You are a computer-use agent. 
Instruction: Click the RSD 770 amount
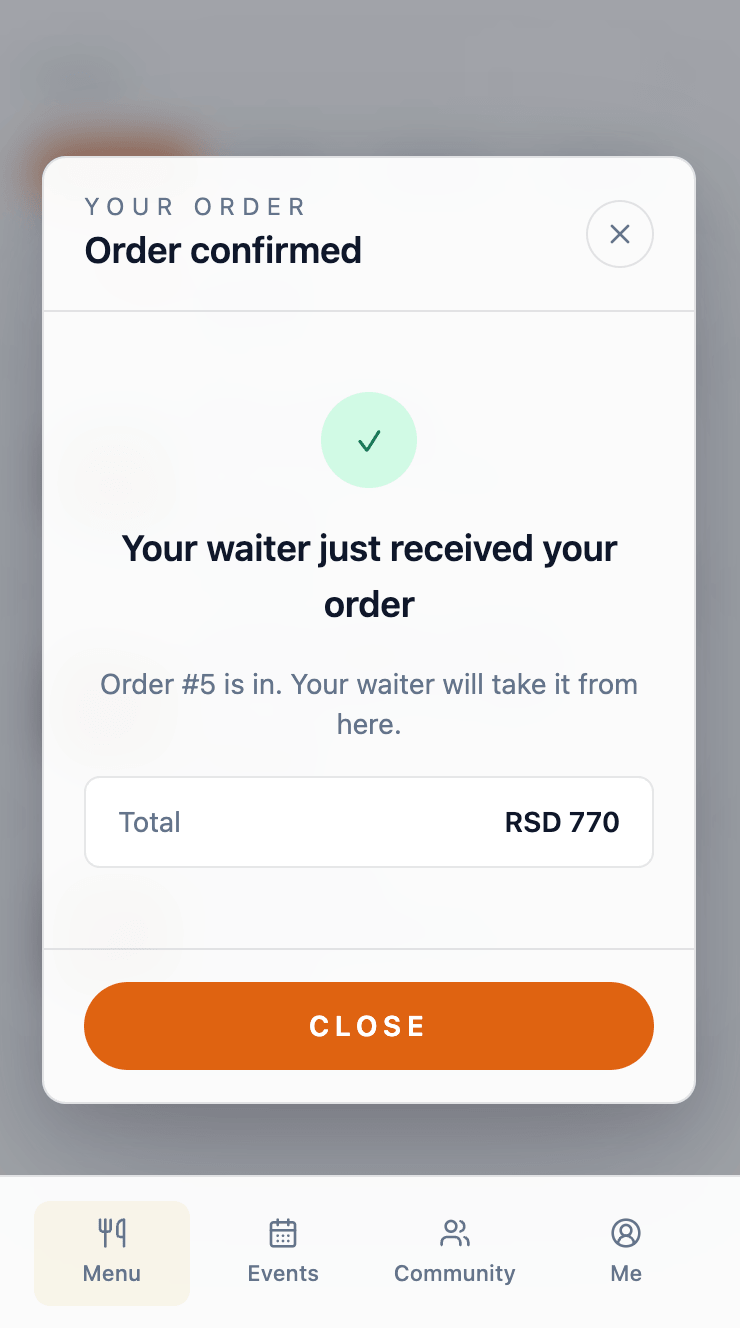(562, 822)
